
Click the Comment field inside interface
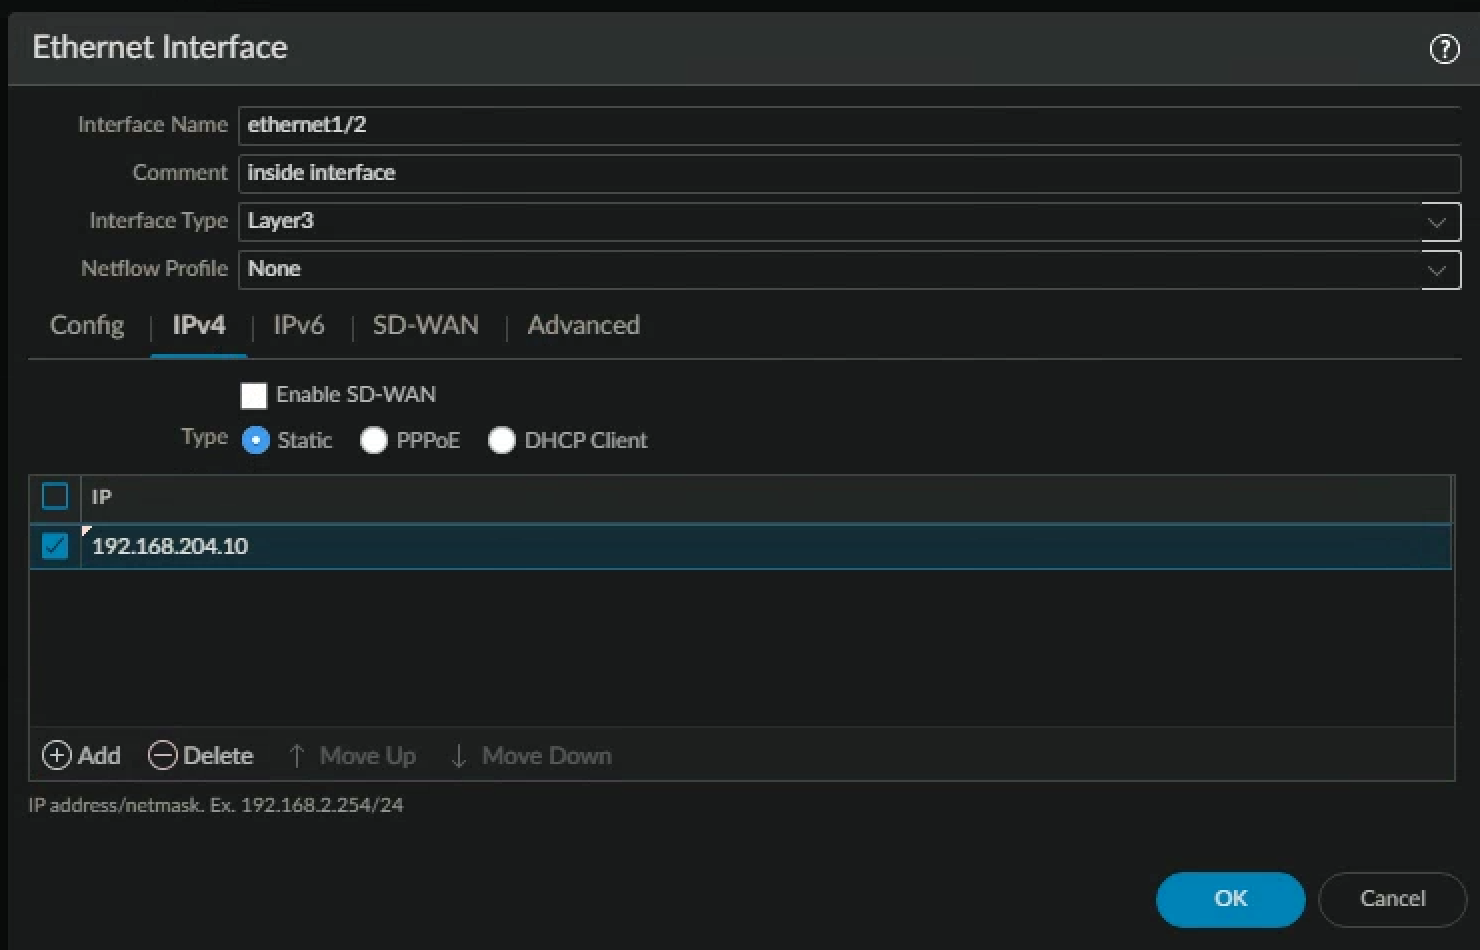coord(849,173)
